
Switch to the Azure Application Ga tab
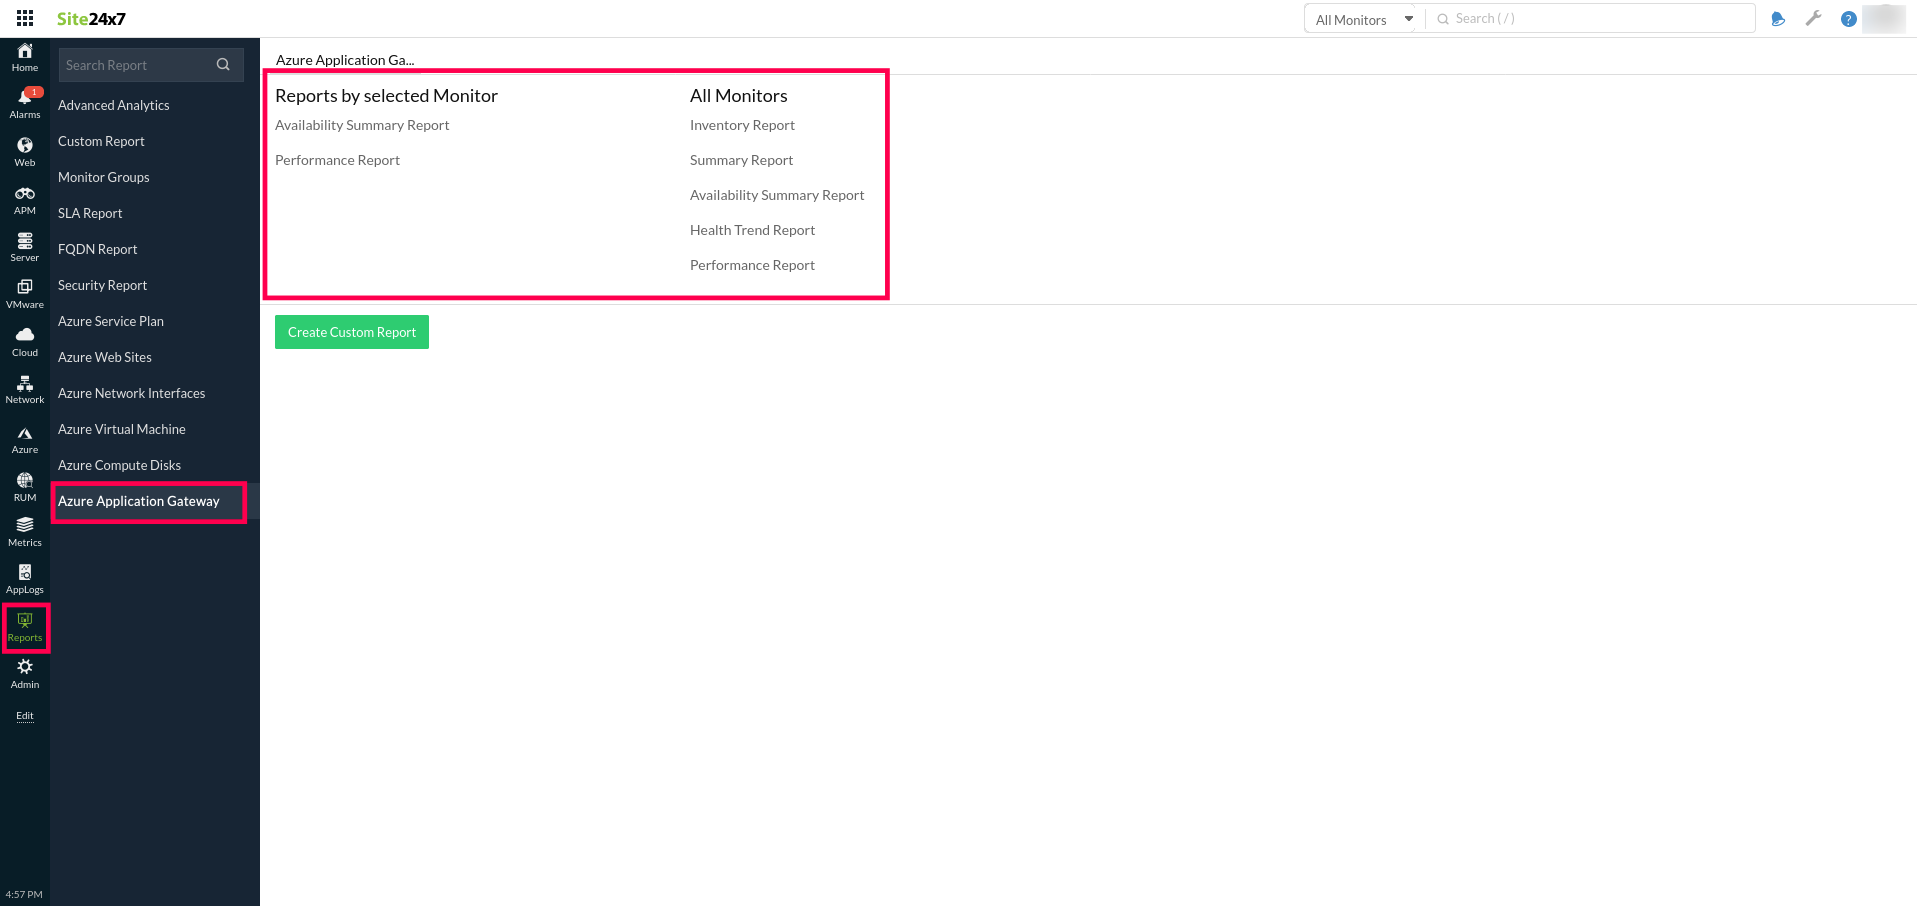(x=344, y=60)
